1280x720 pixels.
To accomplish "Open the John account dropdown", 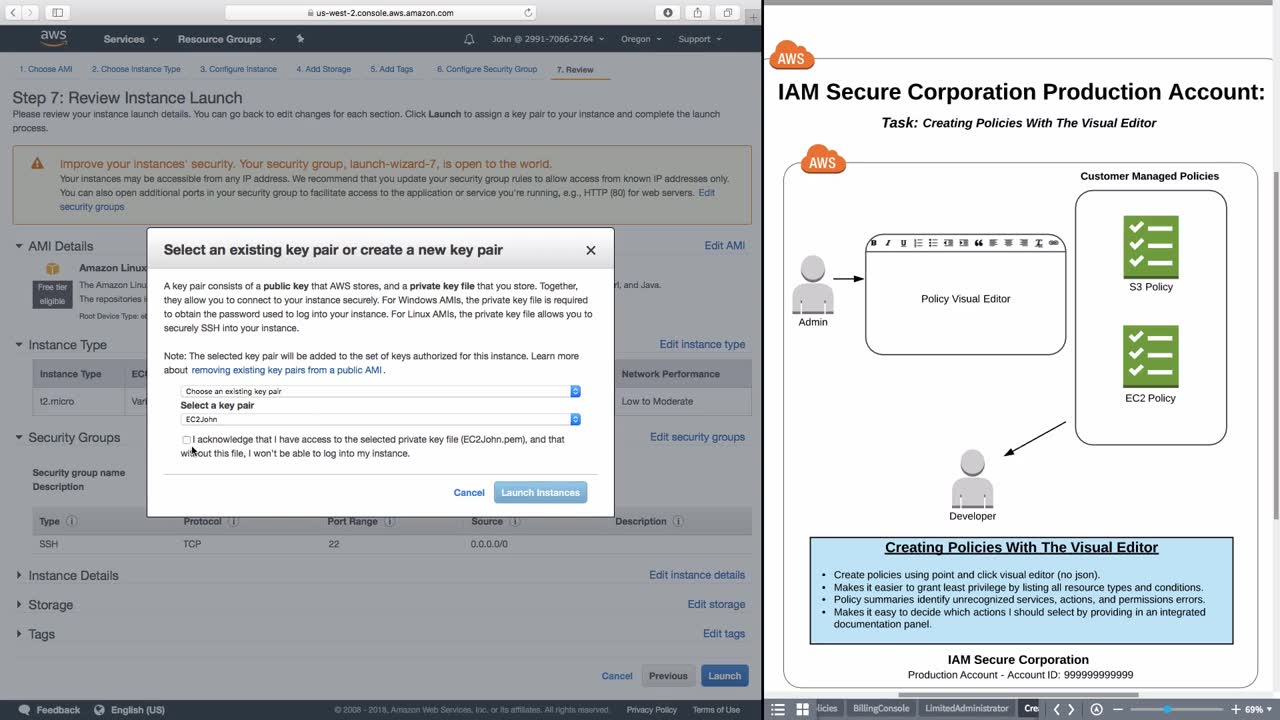I will coord(548,39).
